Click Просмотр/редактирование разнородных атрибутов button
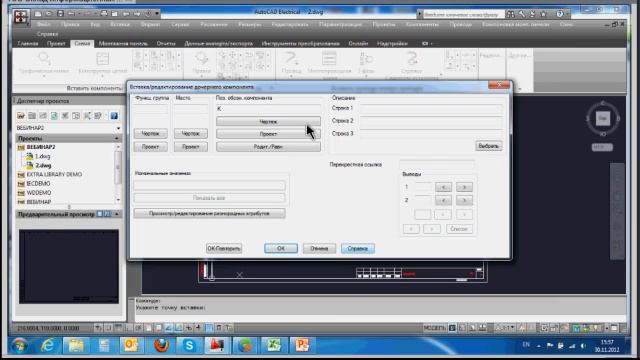The image size is (640, 360). coord(209,213)
